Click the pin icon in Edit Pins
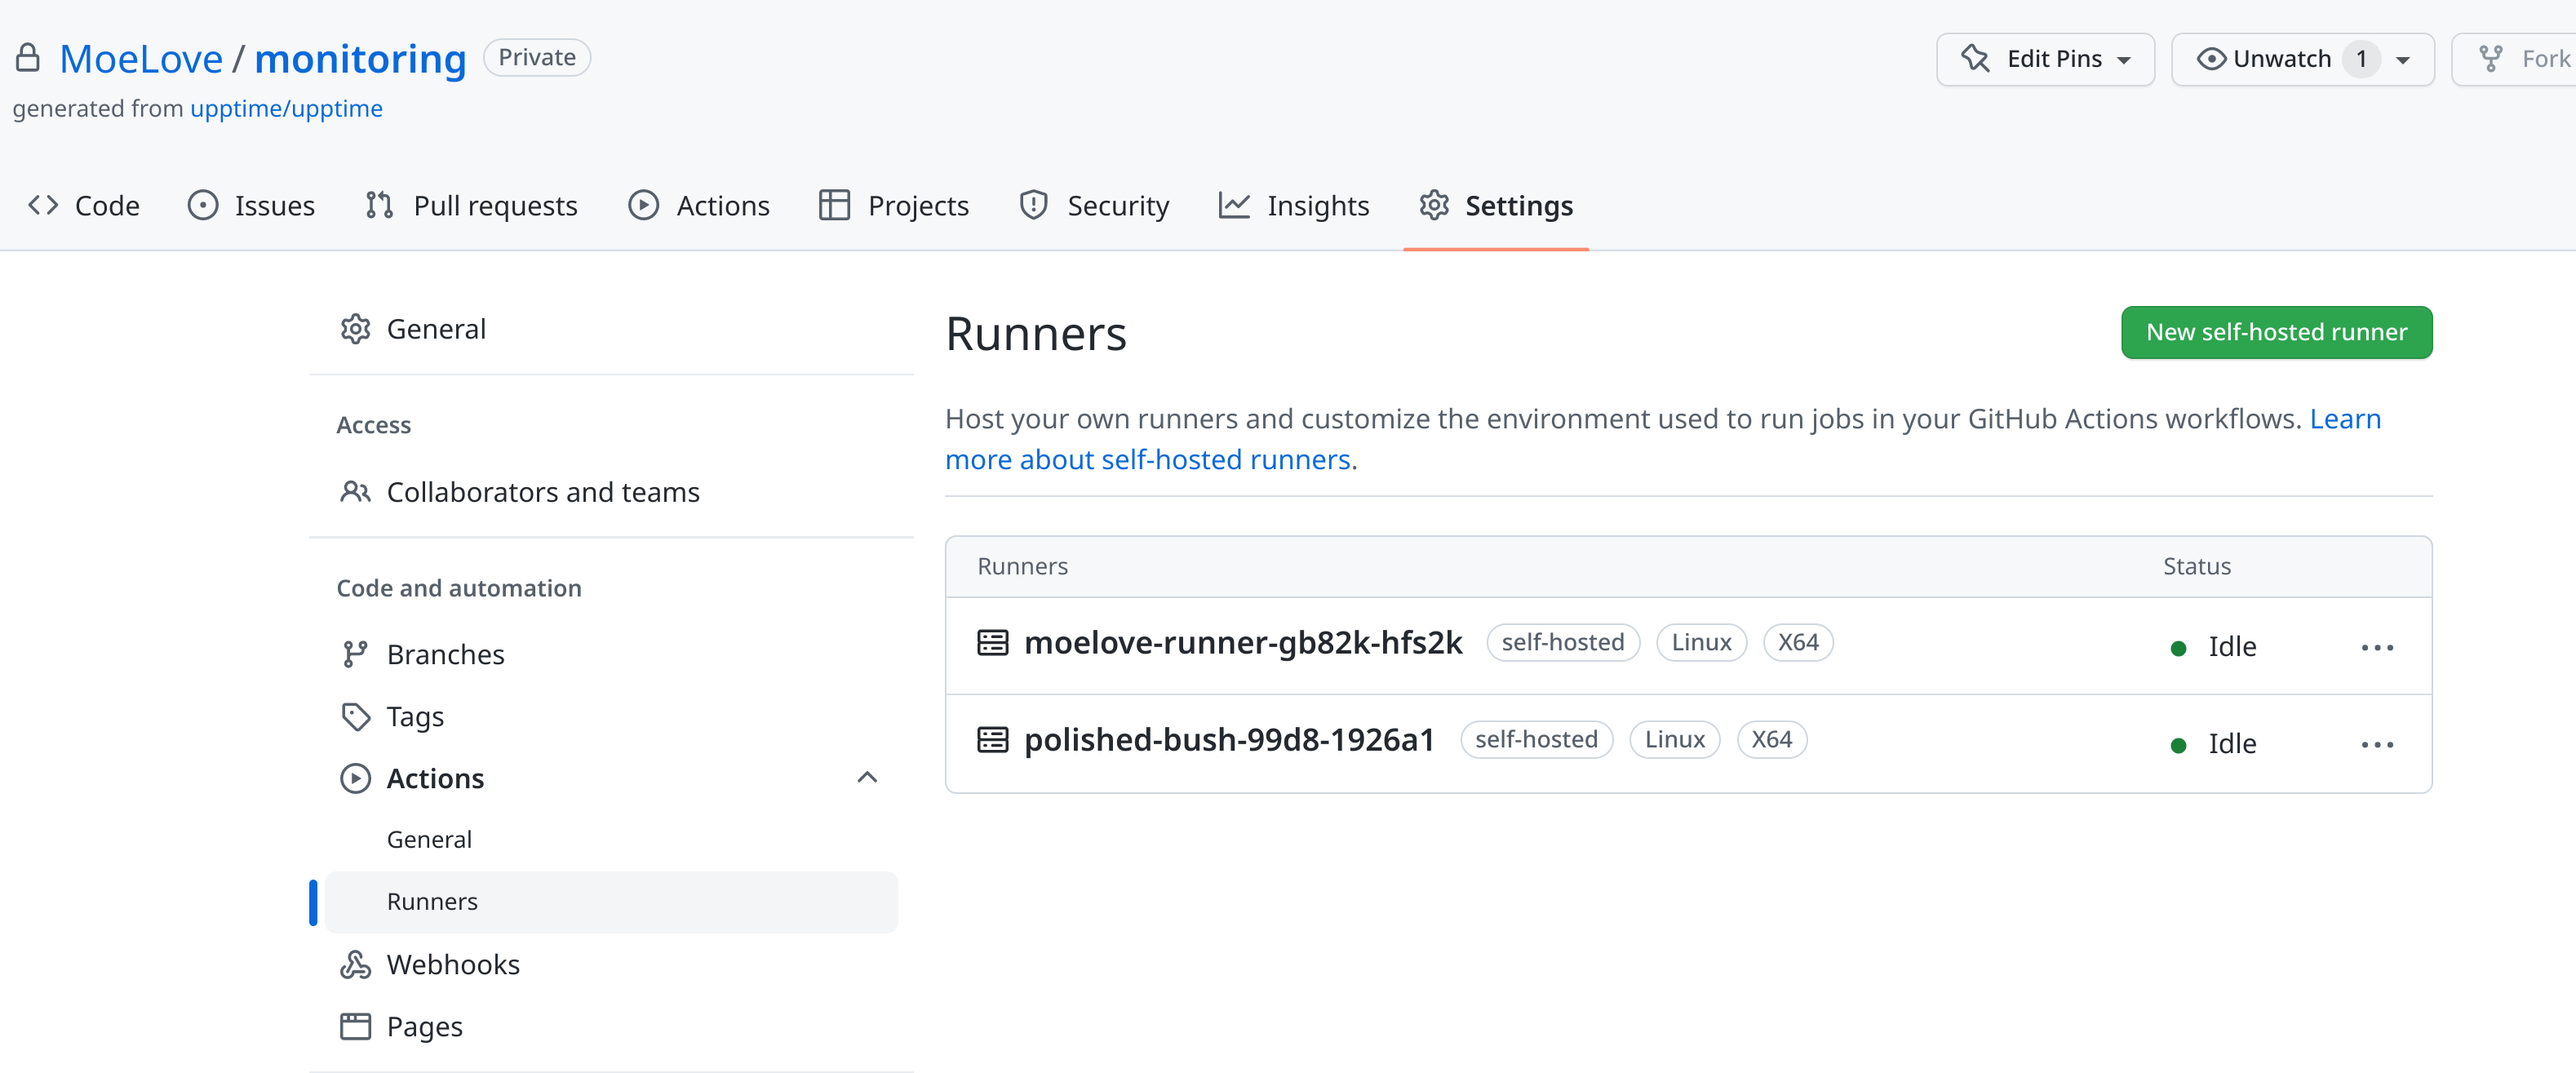2576x1073 pixels. 1975,59
